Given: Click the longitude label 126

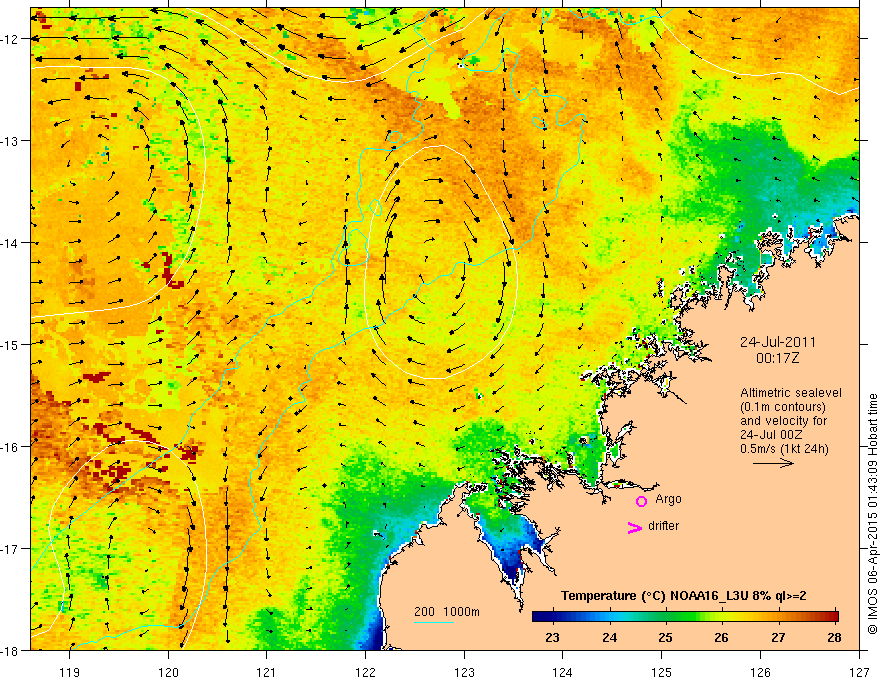Looking at the screenshot, I should click(x=760, y=672).
